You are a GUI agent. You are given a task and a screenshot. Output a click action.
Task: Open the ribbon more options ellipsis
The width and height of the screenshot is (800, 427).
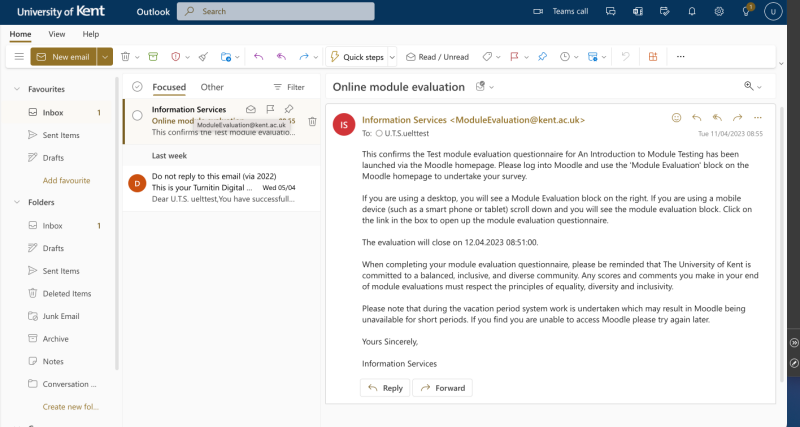pos(681,57)
